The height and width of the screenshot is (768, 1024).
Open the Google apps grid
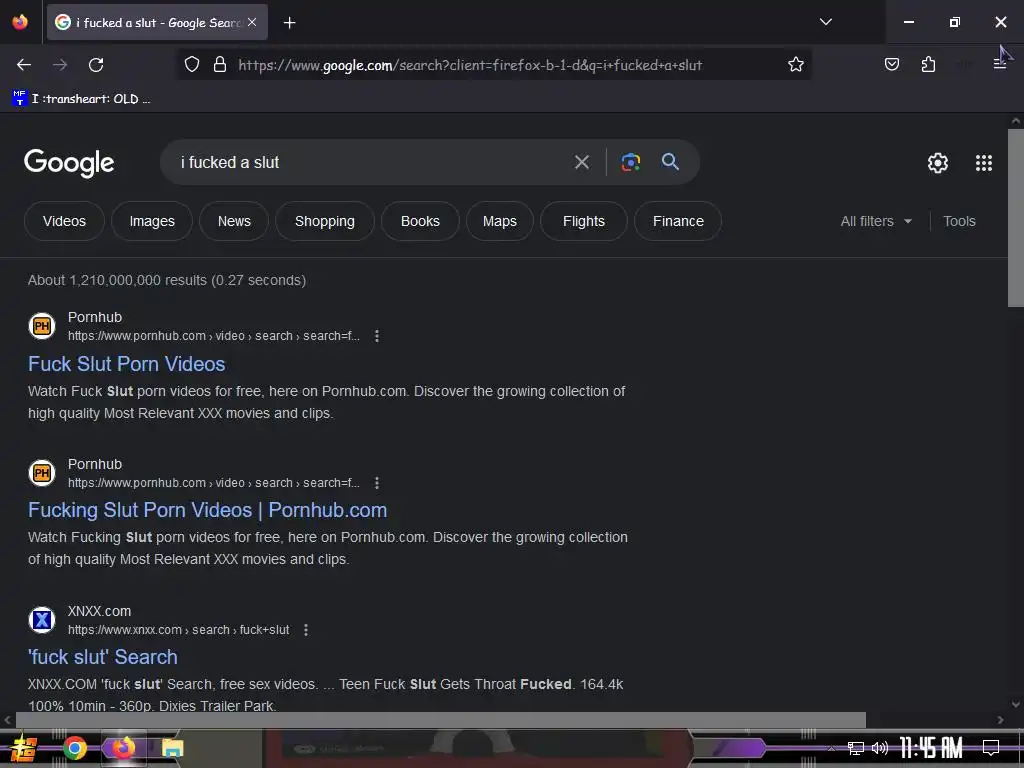tap(984, 163)
